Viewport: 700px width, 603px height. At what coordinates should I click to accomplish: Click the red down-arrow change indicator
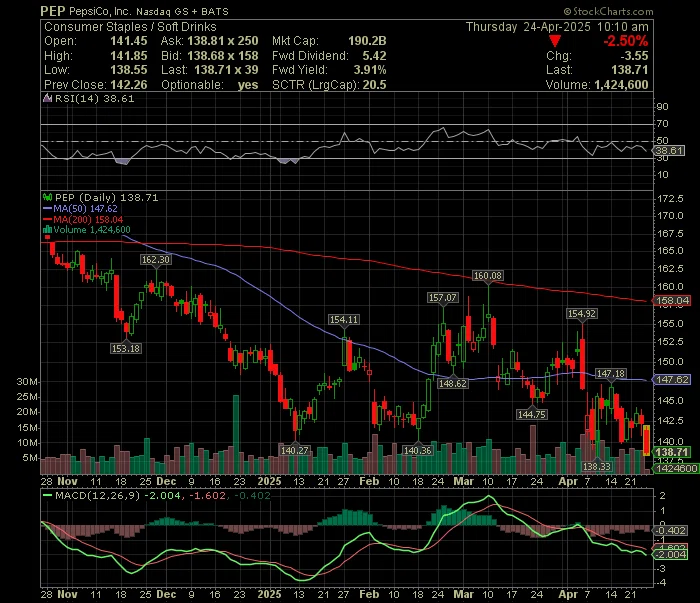click(555, 41)
